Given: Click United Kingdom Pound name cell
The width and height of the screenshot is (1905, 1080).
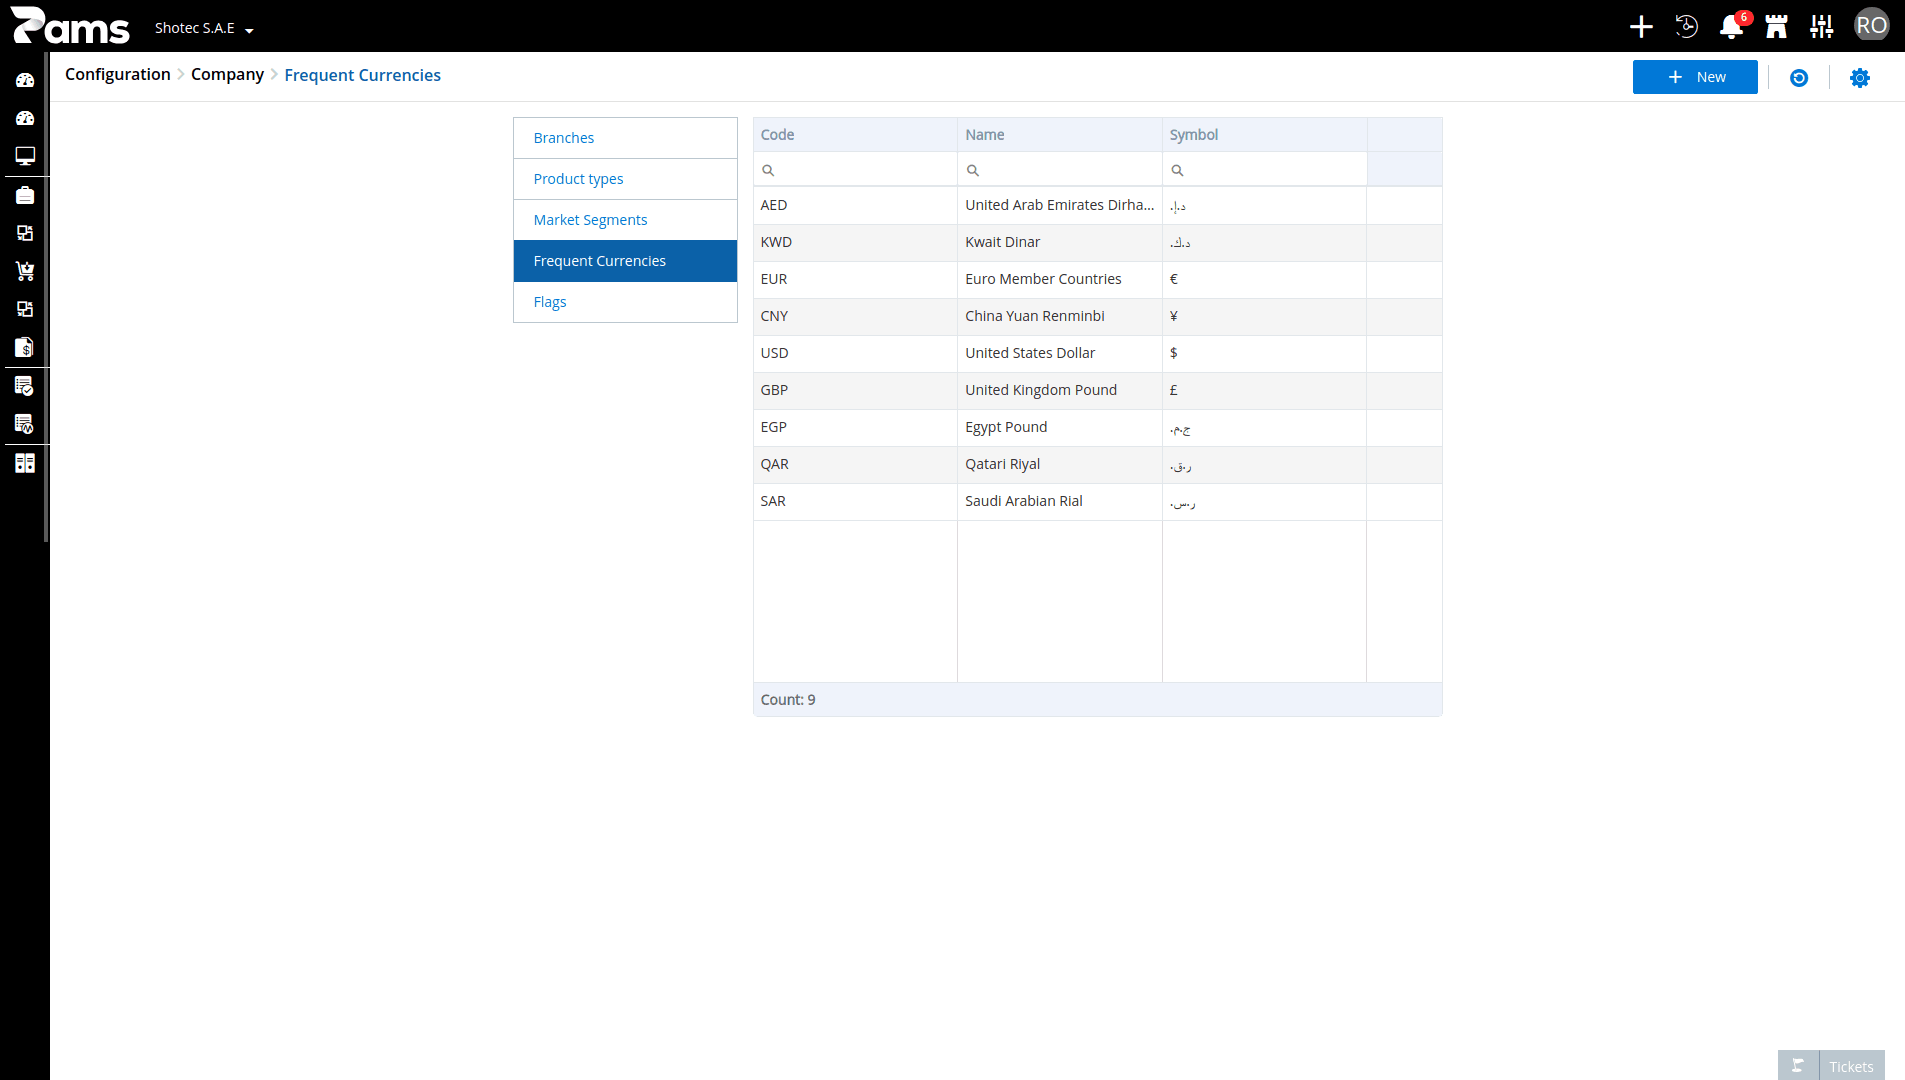Looking at the screenshot, I should [1060, 390].
